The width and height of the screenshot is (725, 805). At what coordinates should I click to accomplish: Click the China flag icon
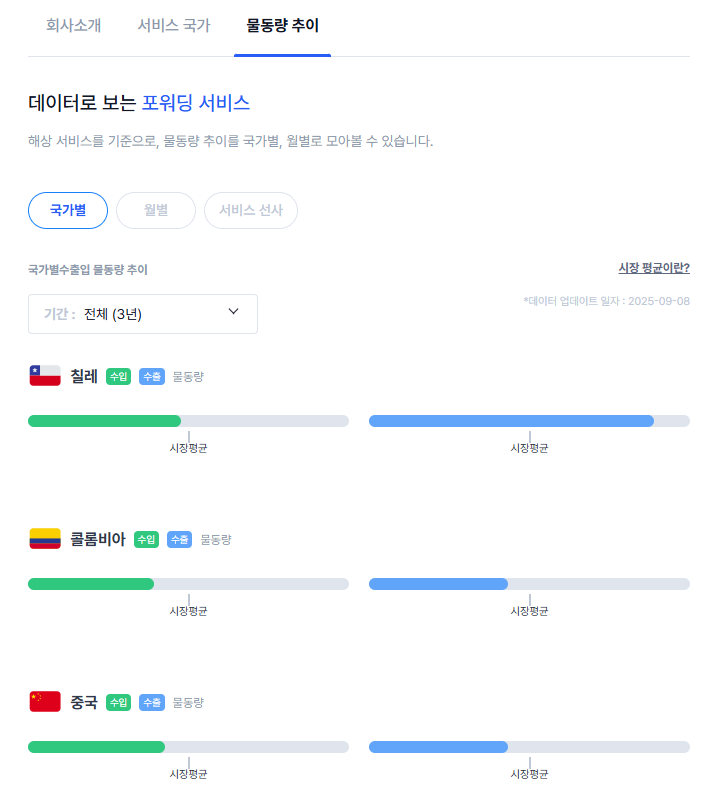click(45, 702)
